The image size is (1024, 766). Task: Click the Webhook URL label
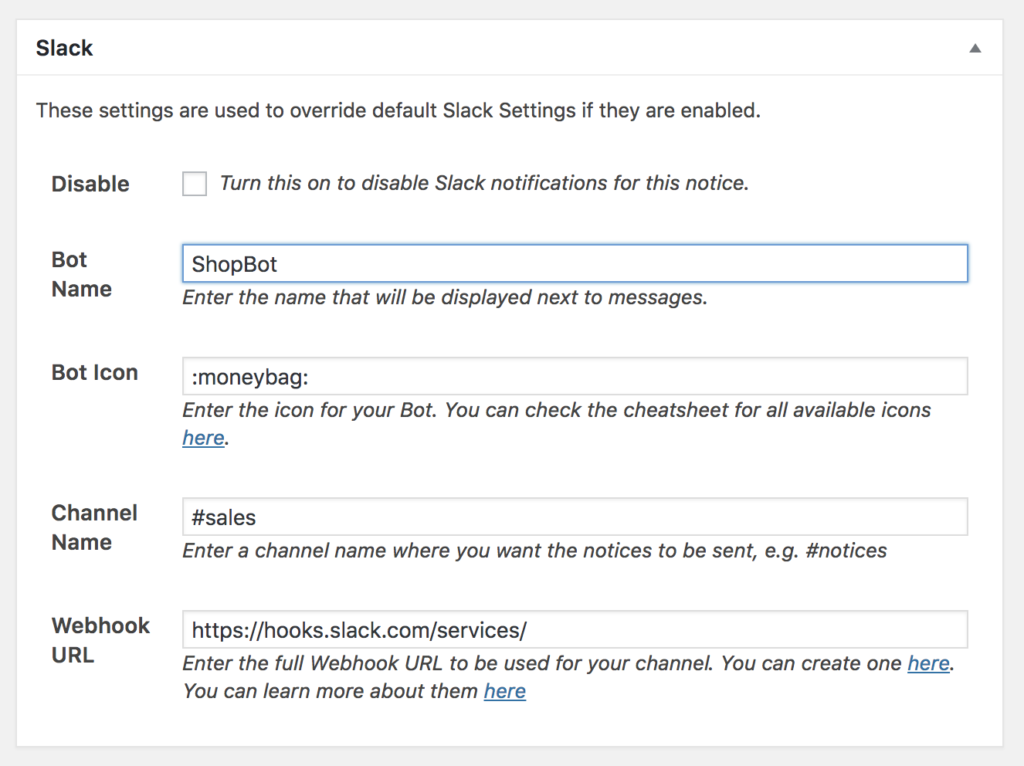coord(100,640)
